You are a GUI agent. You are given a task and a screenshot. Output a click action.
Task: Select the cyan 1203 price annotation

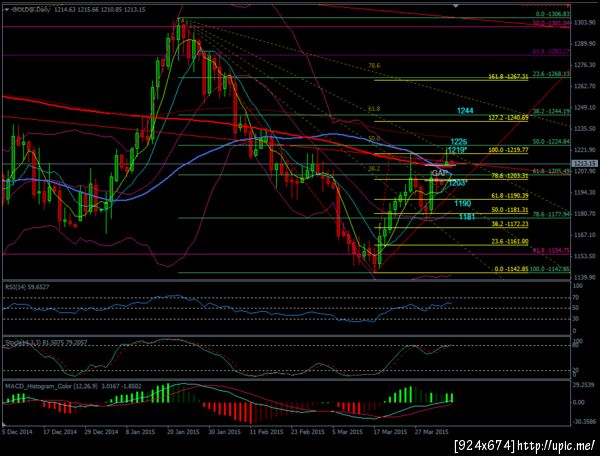point(458,183)
